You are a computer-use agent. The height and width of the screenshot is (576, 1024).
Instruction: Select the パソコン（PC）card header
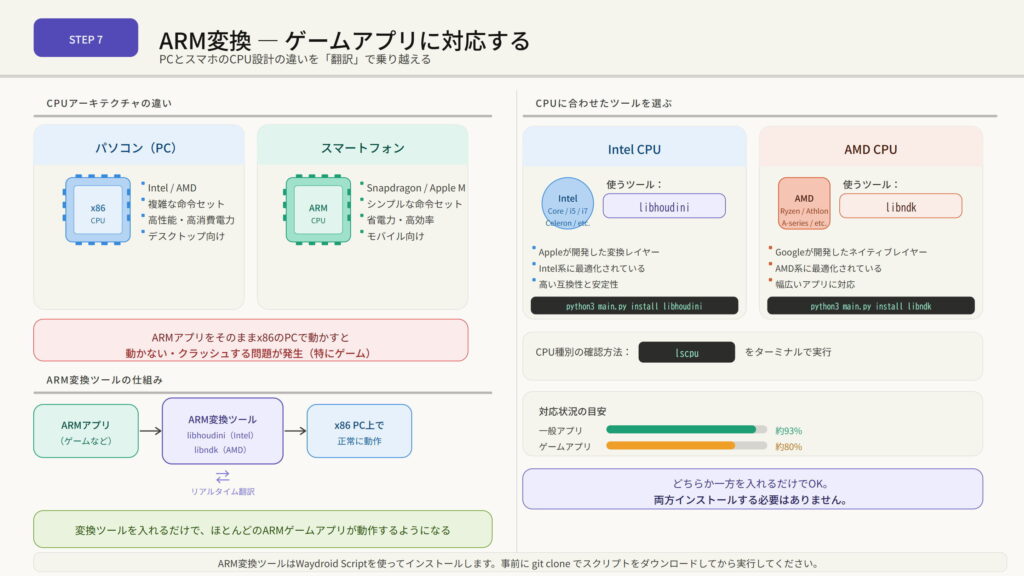139,146
